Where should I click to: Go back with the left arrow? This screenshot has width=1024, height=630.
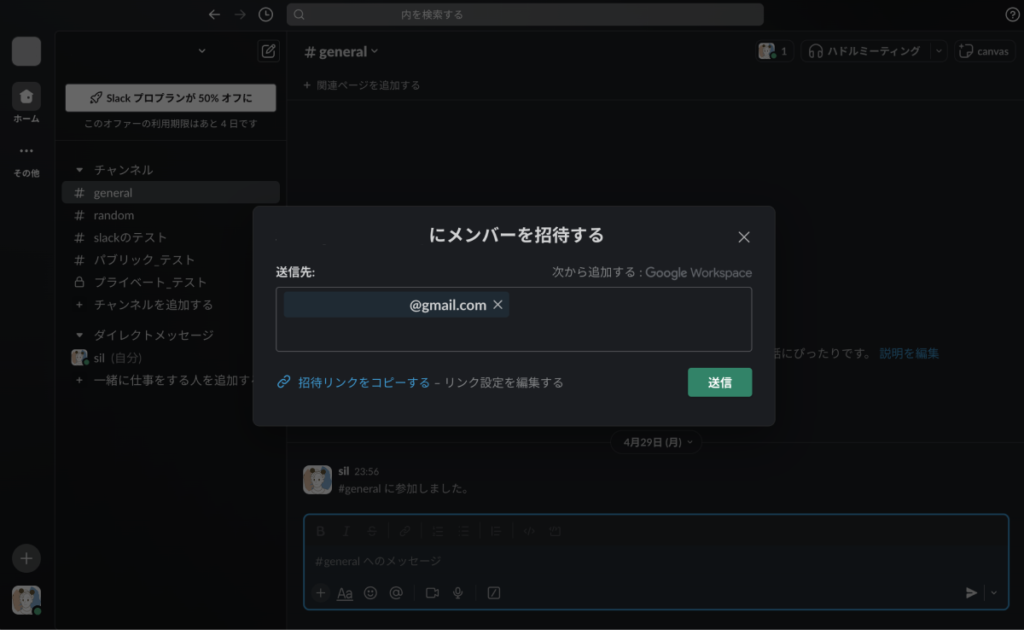214,15
